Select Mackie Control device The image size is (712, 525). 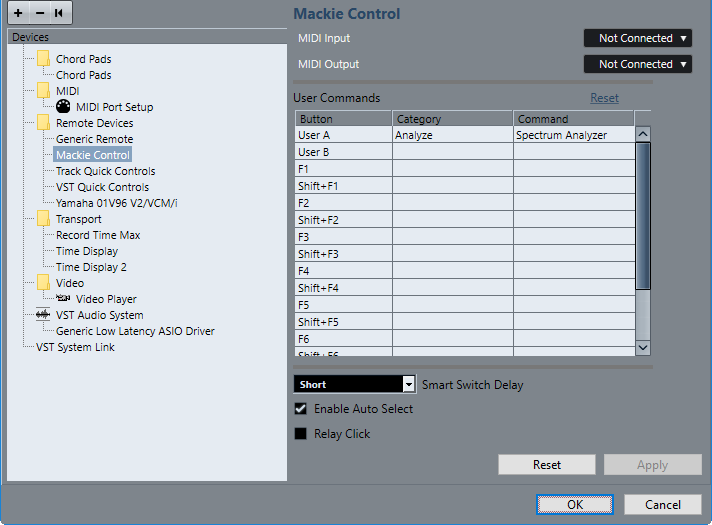tap(93, 155)
